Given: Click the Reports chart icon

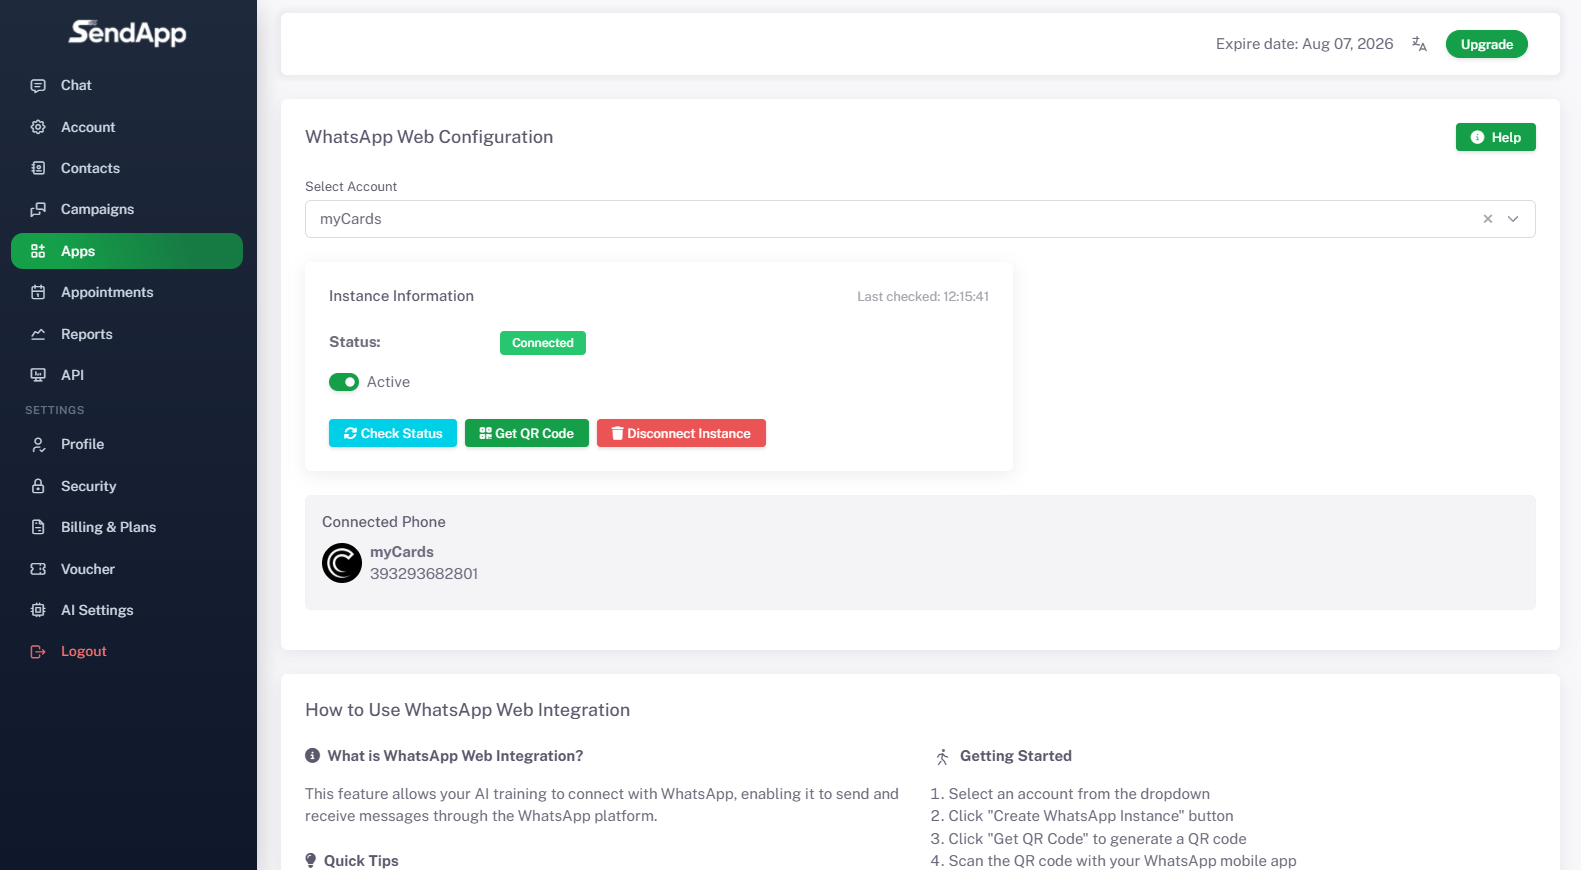Looking at the screenshot, I should 38,334.
